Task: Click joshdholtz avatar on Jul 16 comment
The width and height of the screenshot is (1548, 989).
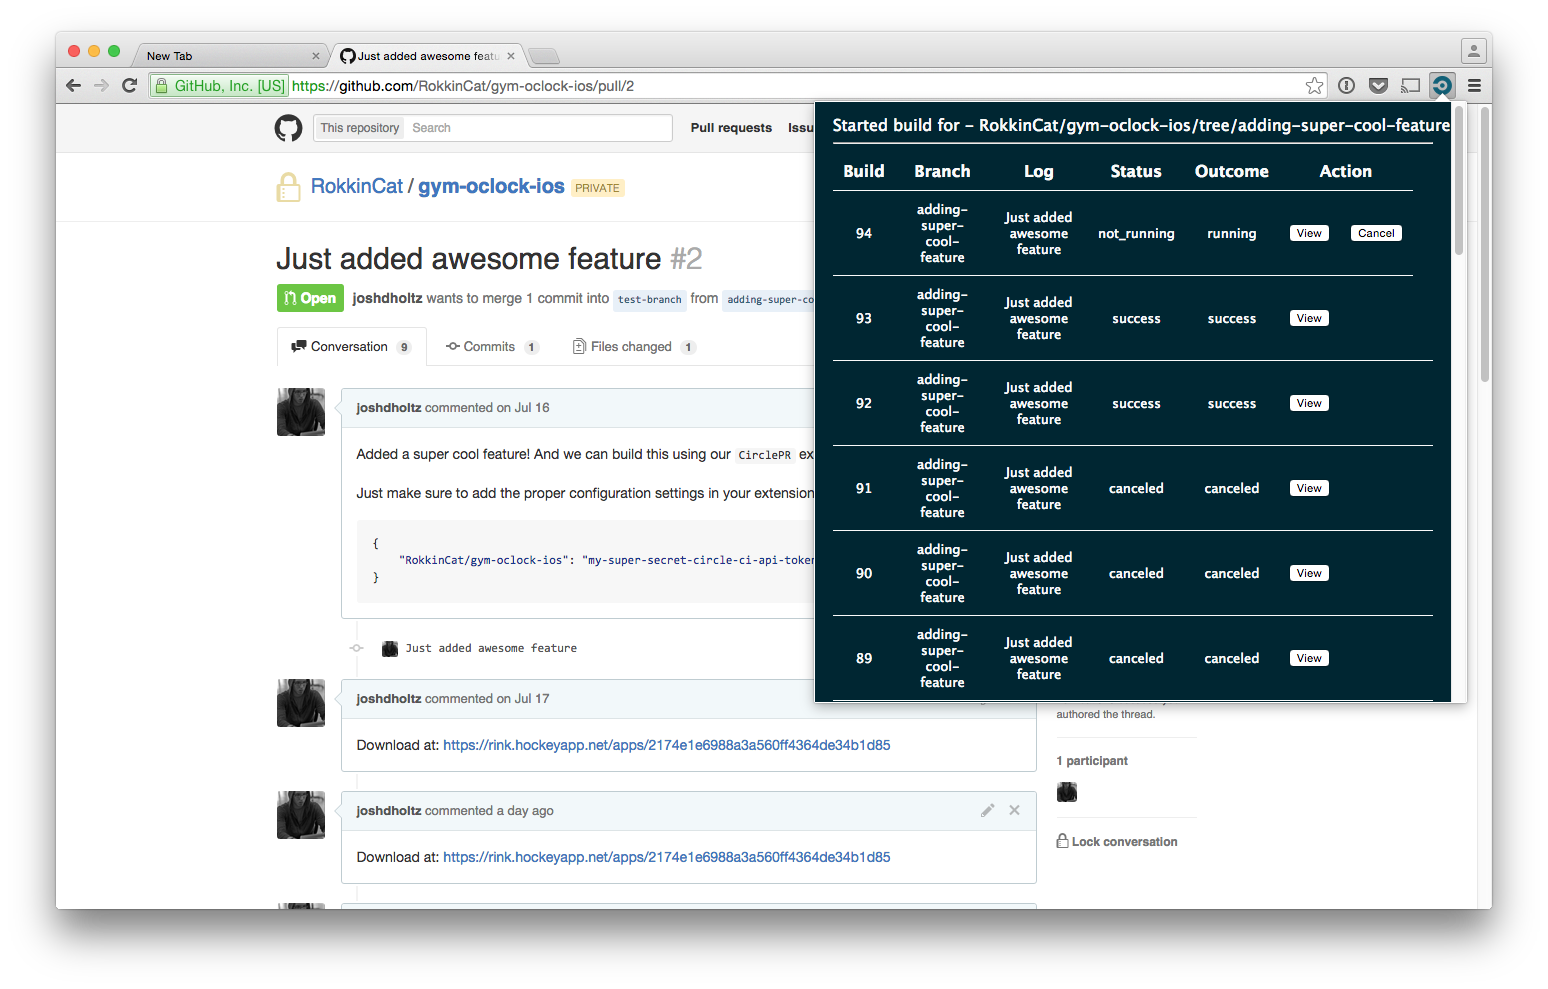Action: pyautogui.click(x=301, y=412)
